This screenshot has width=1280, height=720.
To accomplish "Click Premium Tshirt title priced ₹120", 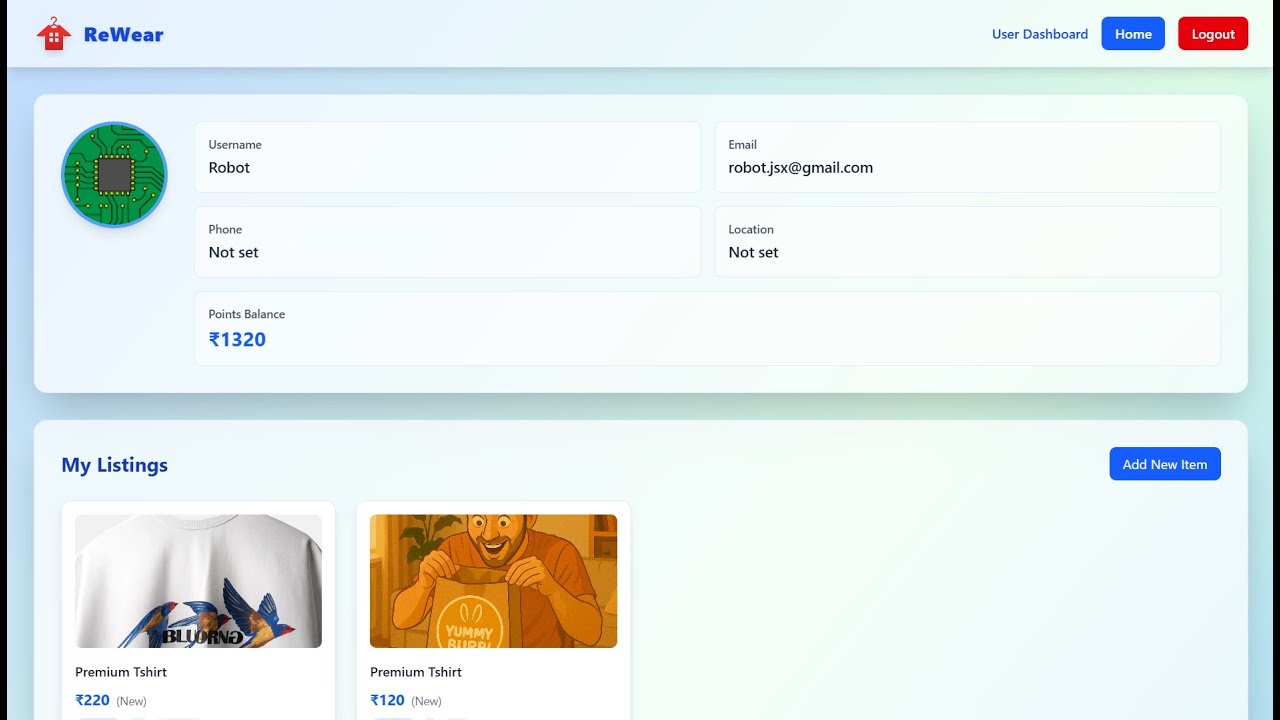I will click(416, 672).
